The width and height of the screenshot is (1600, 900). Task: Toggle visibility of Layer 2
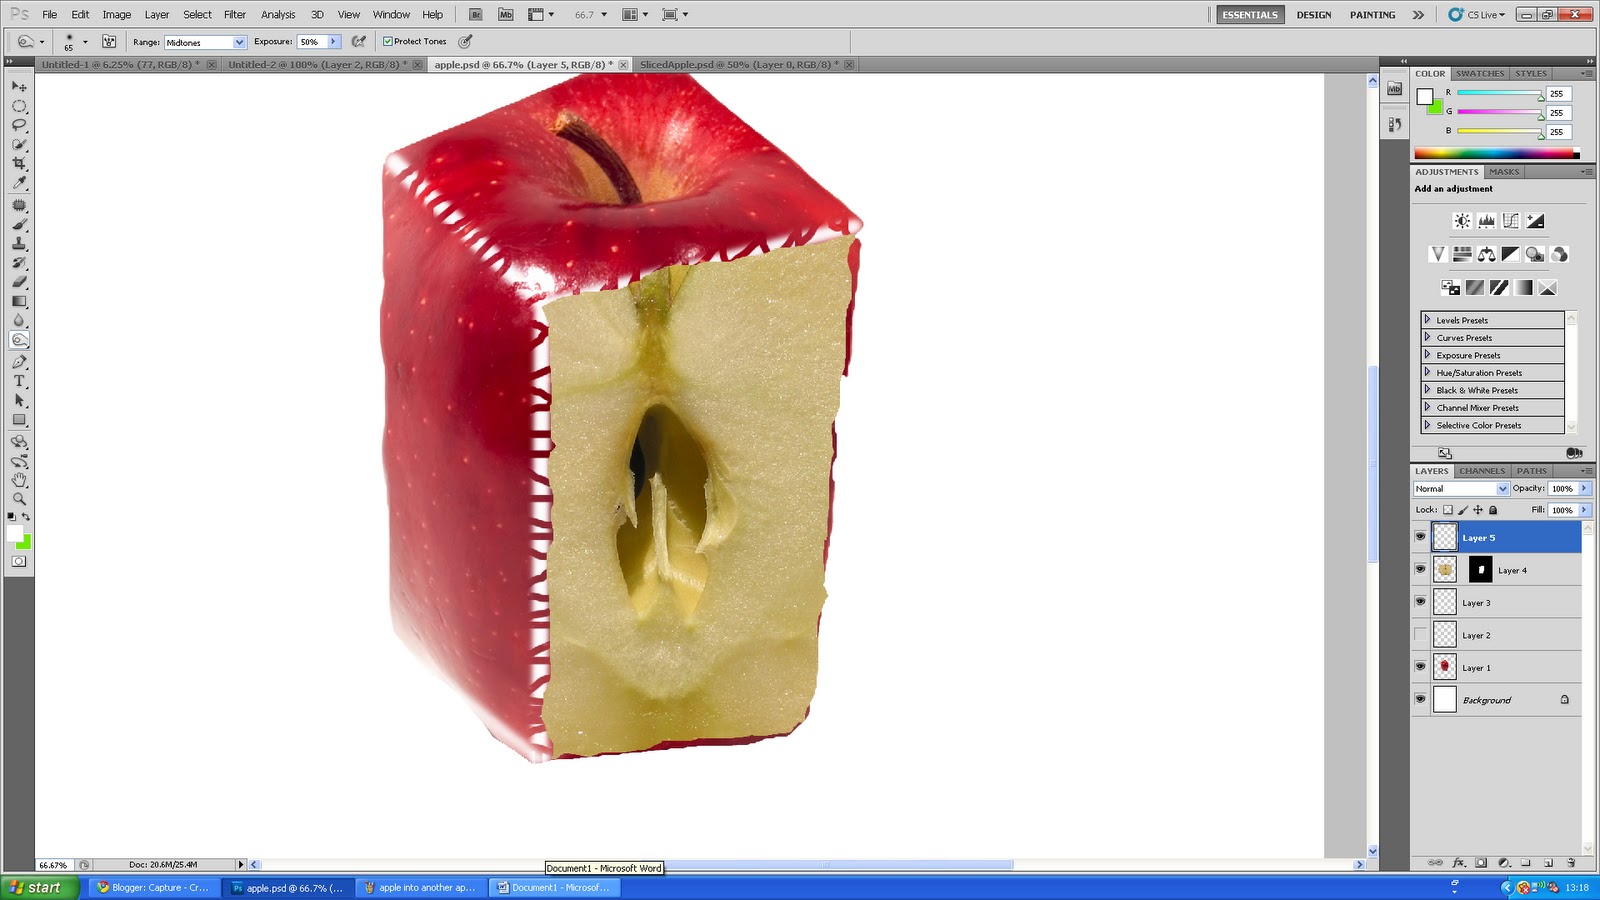pos(1421,634)
